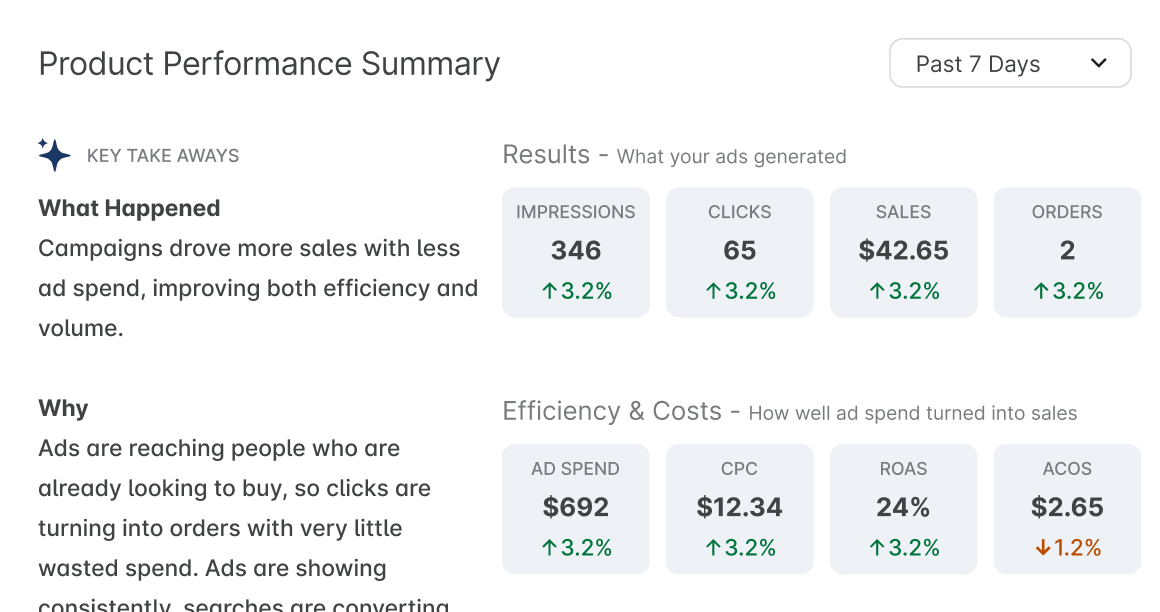Click the chevron arrow inside the date selector

[1097, 63]
